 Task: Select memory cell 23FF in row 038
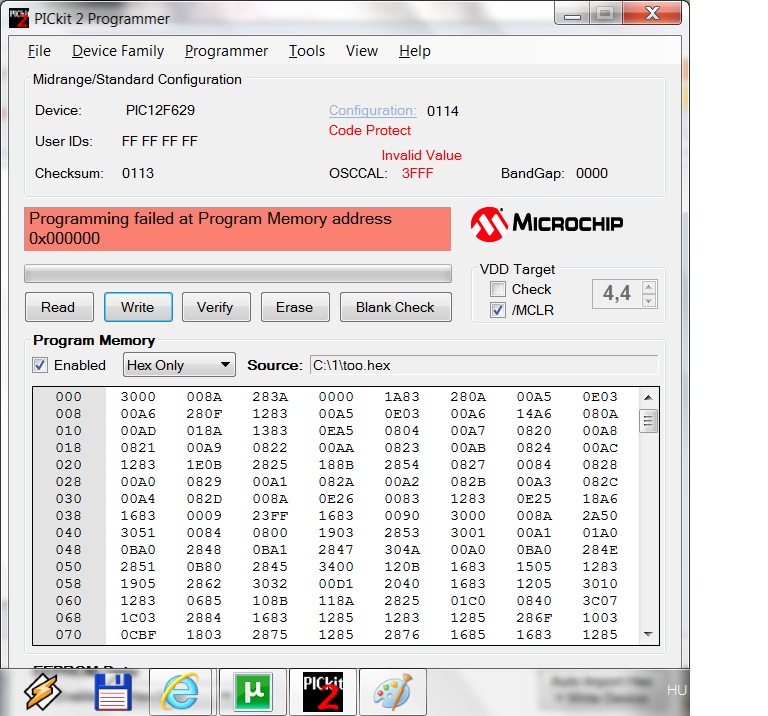[270, 516]
